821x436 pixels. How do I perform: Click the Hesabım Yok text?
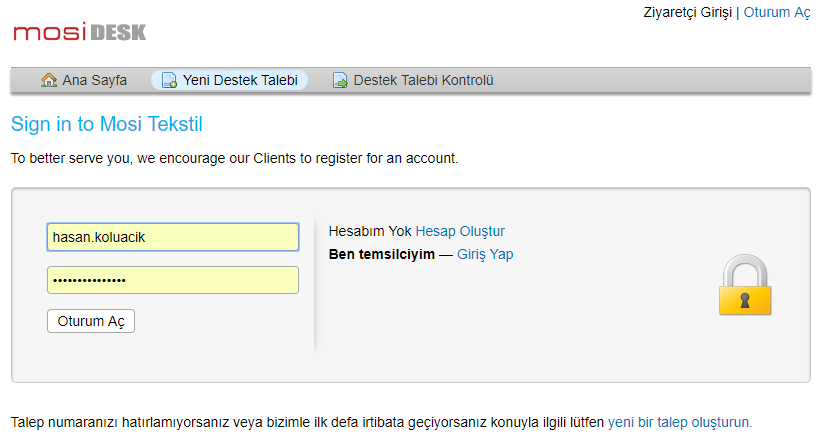pos(370,231)
